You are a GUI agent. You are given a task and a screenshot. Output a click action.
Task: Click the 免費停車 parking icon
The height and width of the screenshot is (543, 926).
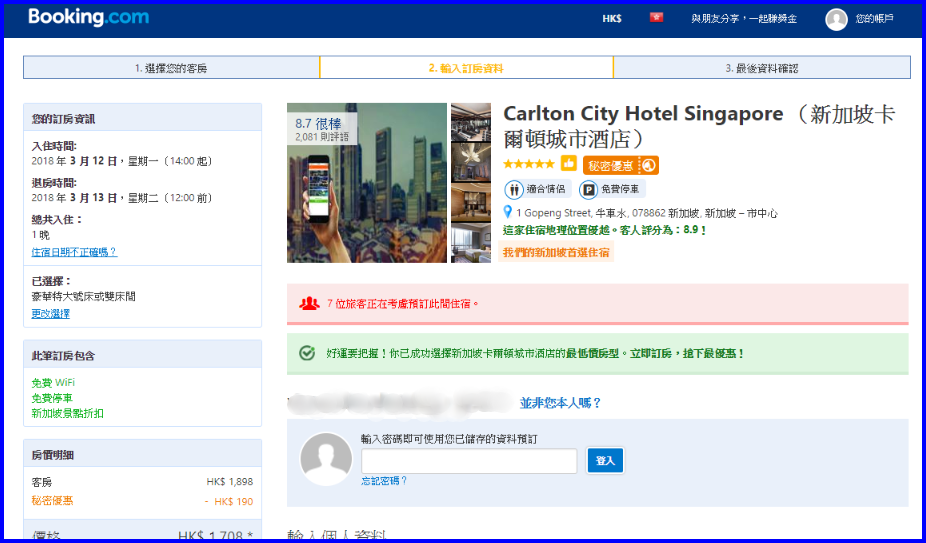tap(588, 190)
